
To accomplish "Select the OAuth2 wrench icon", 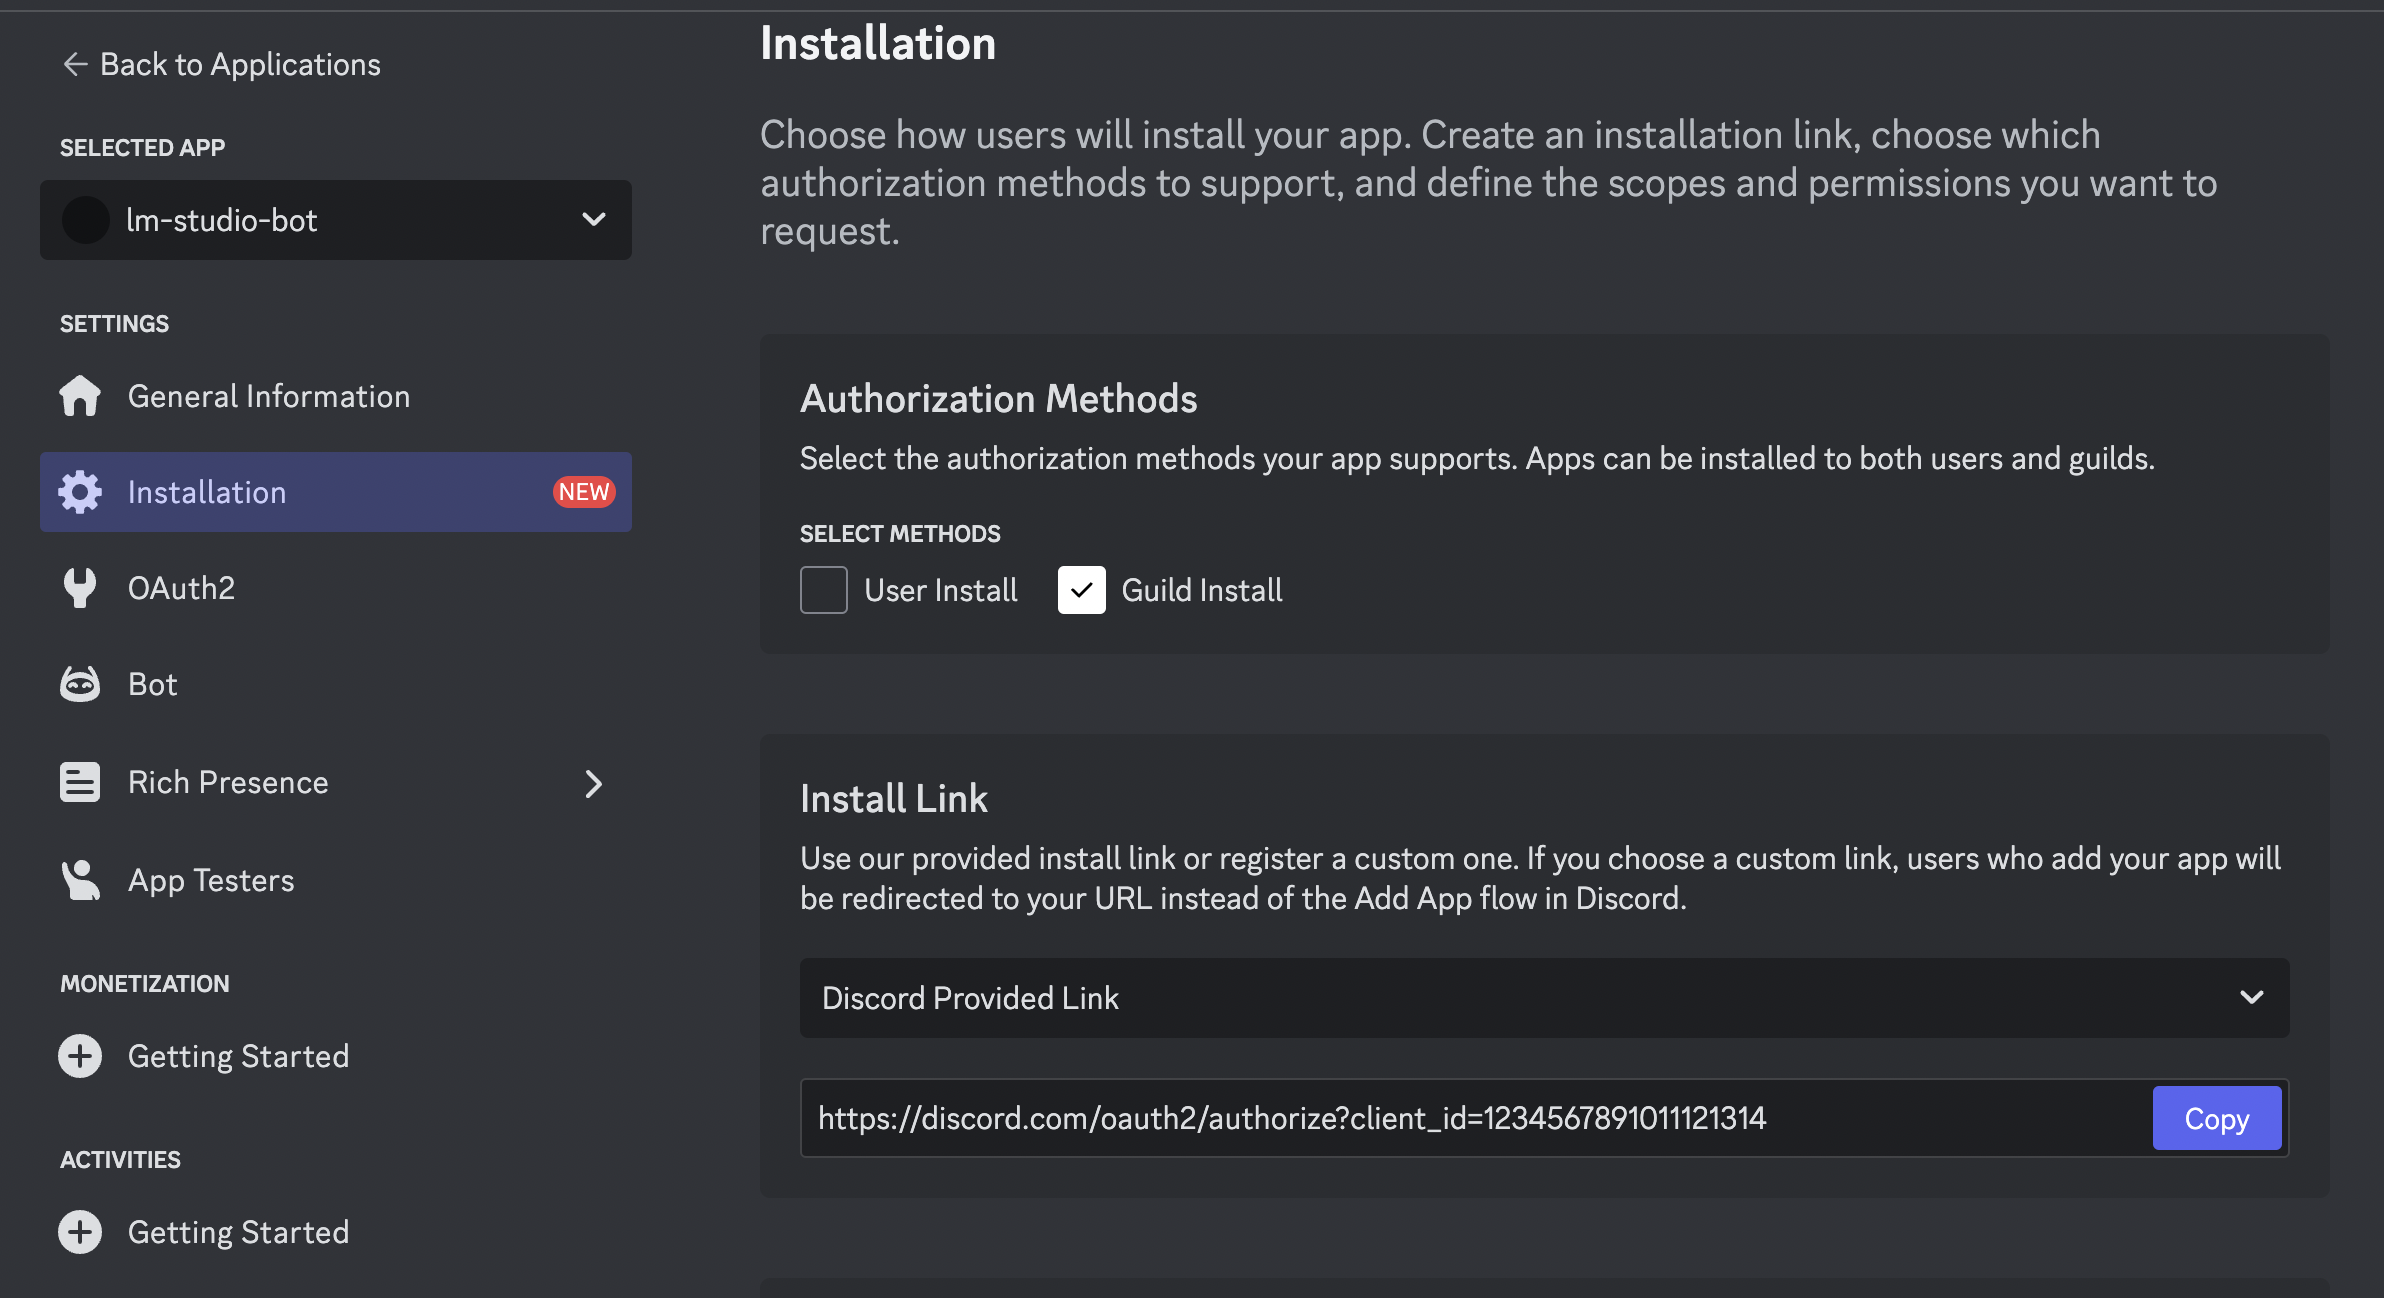I will (81, 587).
